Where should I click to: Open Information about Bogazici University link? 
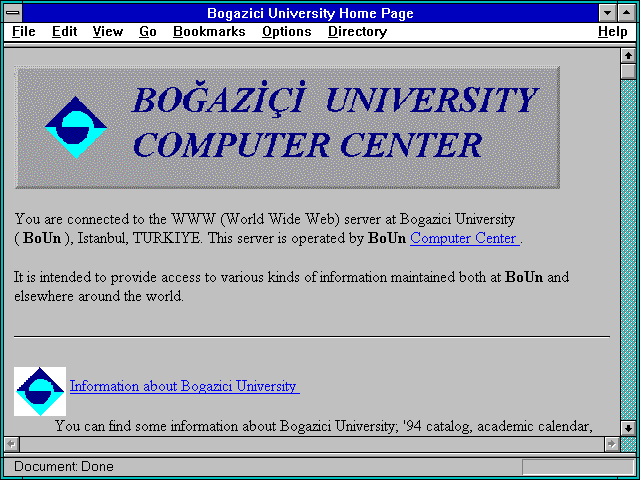coord(184,386)
